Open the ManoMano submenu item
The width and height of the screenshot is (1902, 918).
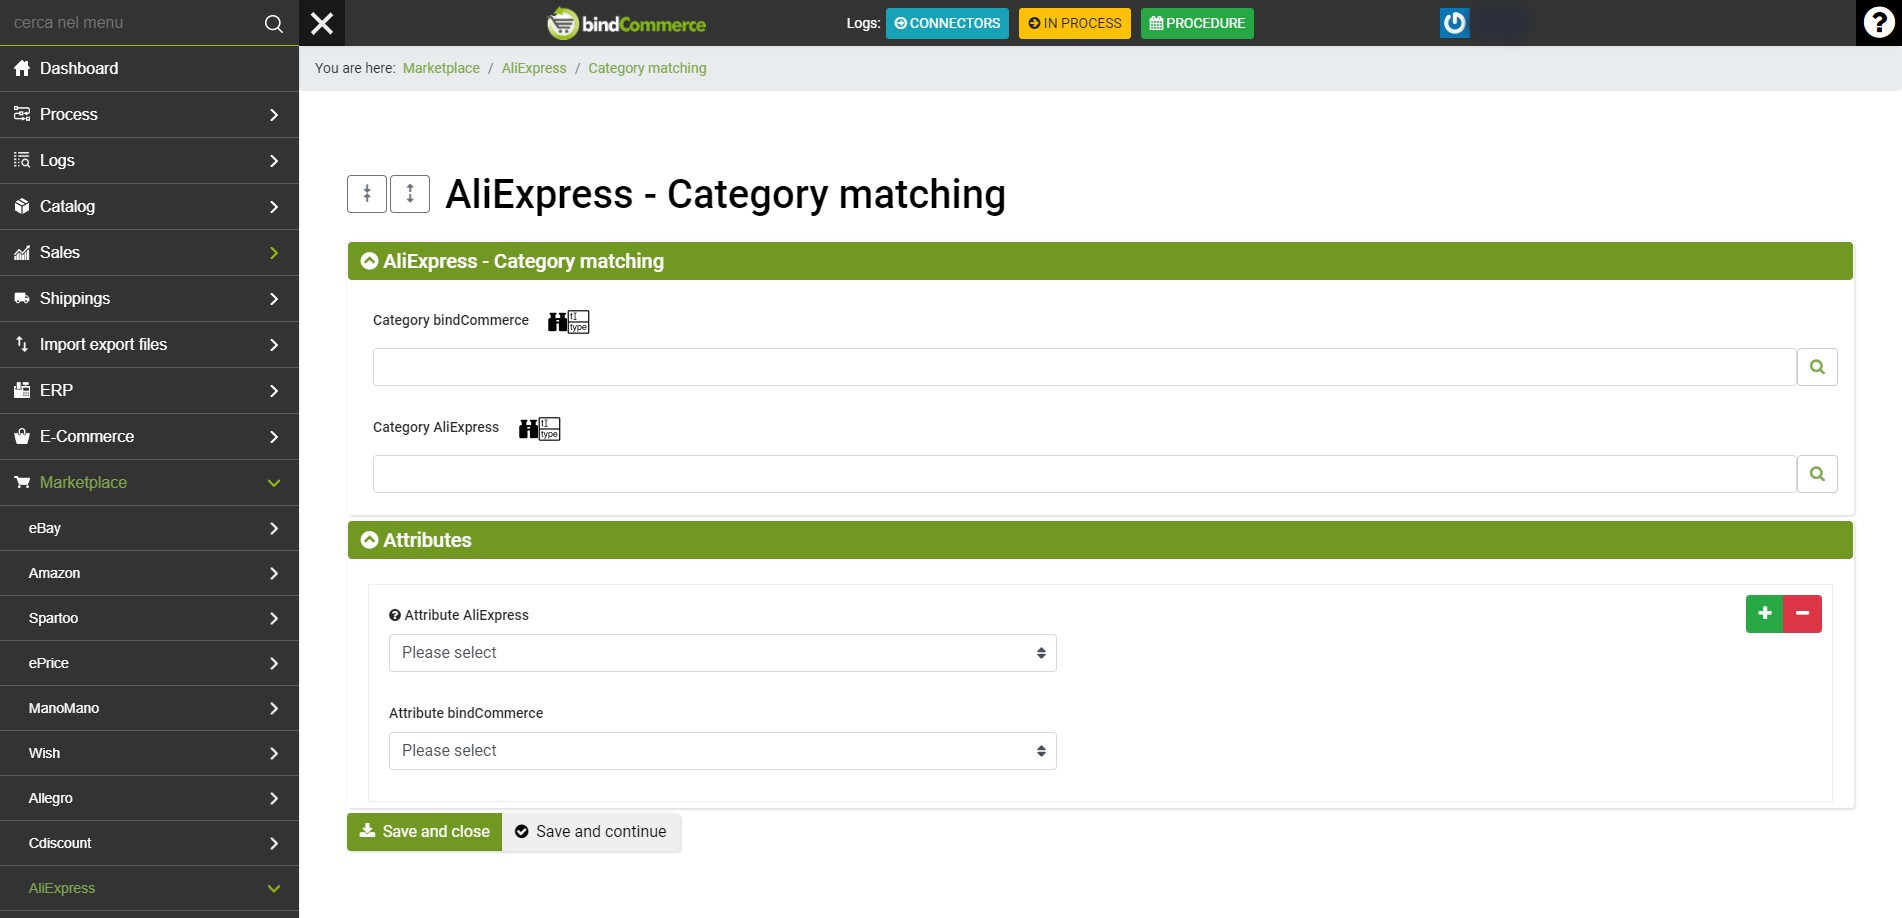(x=149, y=708)
